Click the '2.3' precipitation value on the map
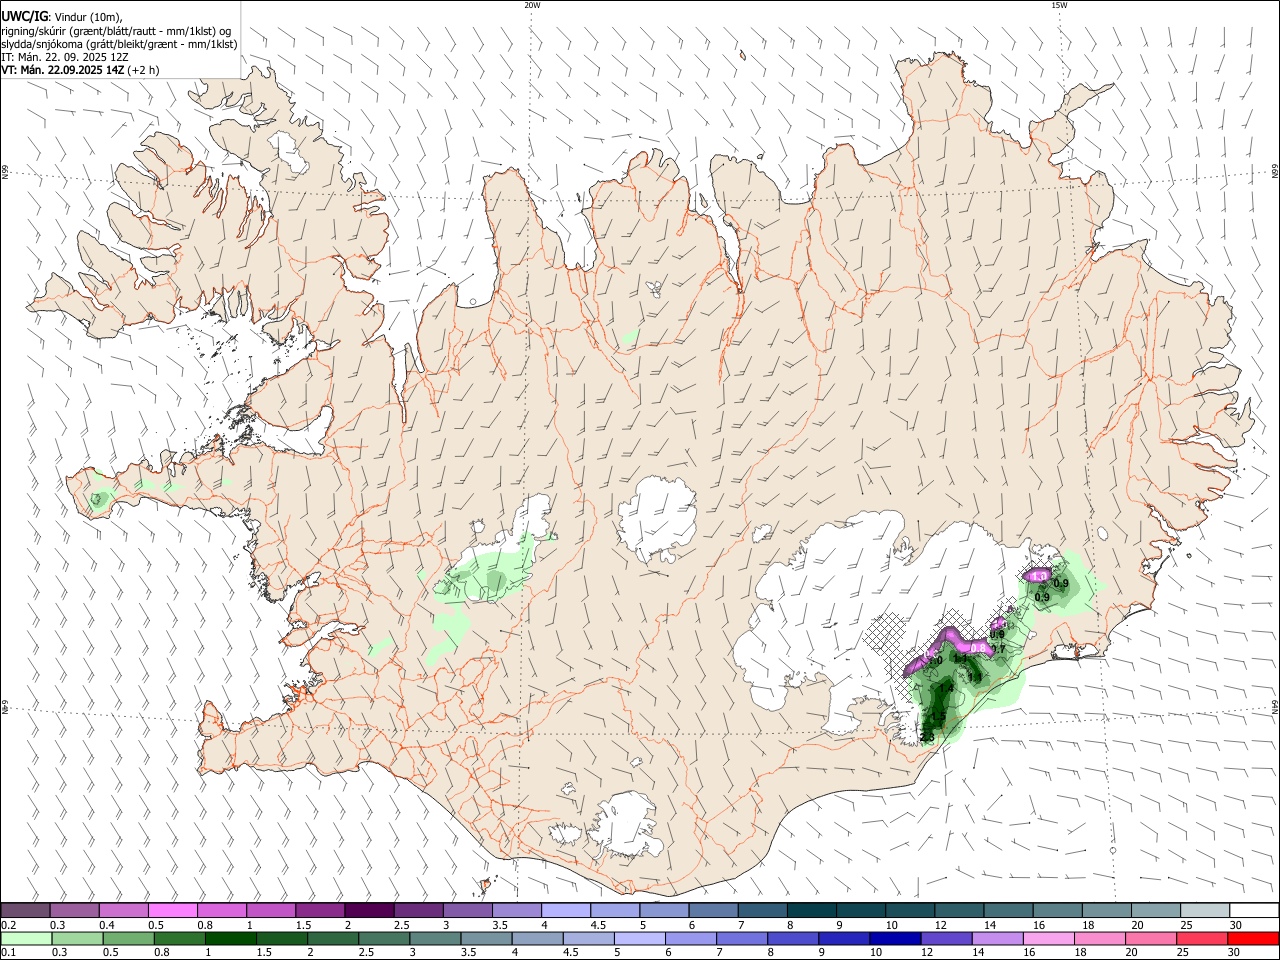Viewport: 1280px width, 960px height. coord(927,737)
